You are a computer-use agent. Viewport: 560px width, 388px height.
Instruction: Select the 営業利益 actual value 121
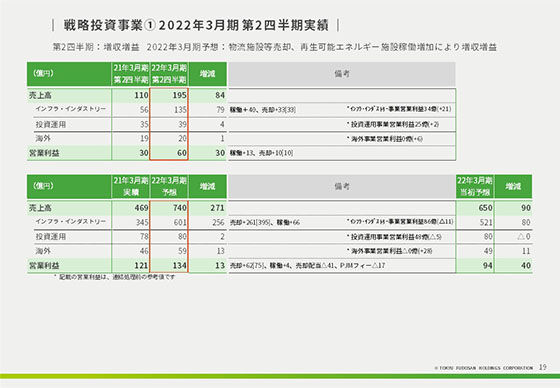[x=141, y=265]
